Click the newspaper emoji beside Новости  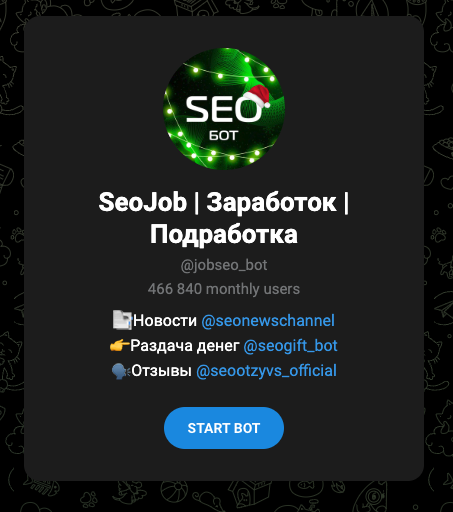tap(122, 320)
